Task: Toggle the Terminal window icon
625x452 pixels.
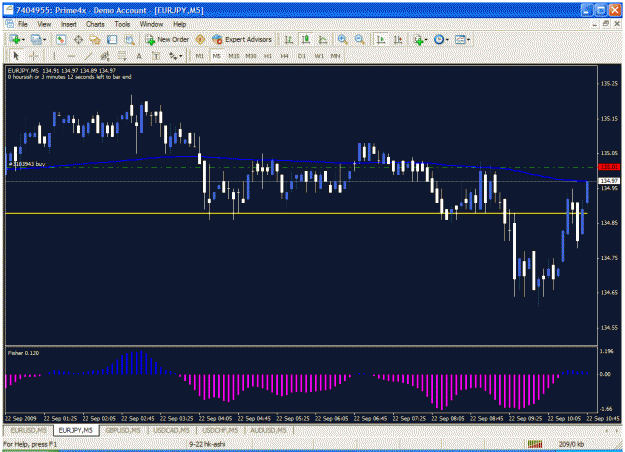Action: 112,39
